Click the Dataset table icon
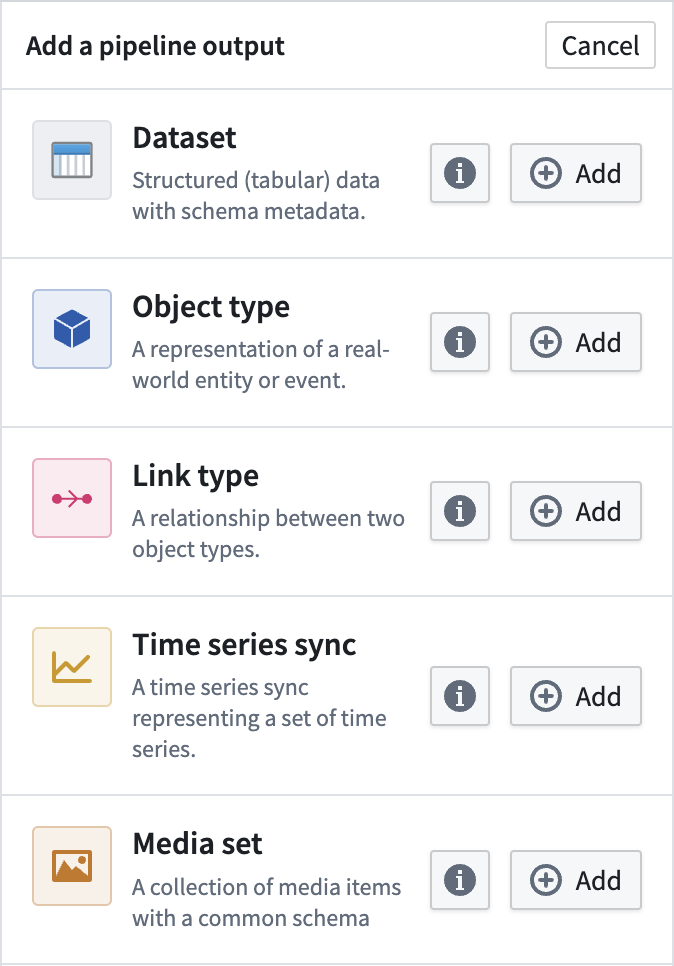The image size is (674, 966). 71,157
